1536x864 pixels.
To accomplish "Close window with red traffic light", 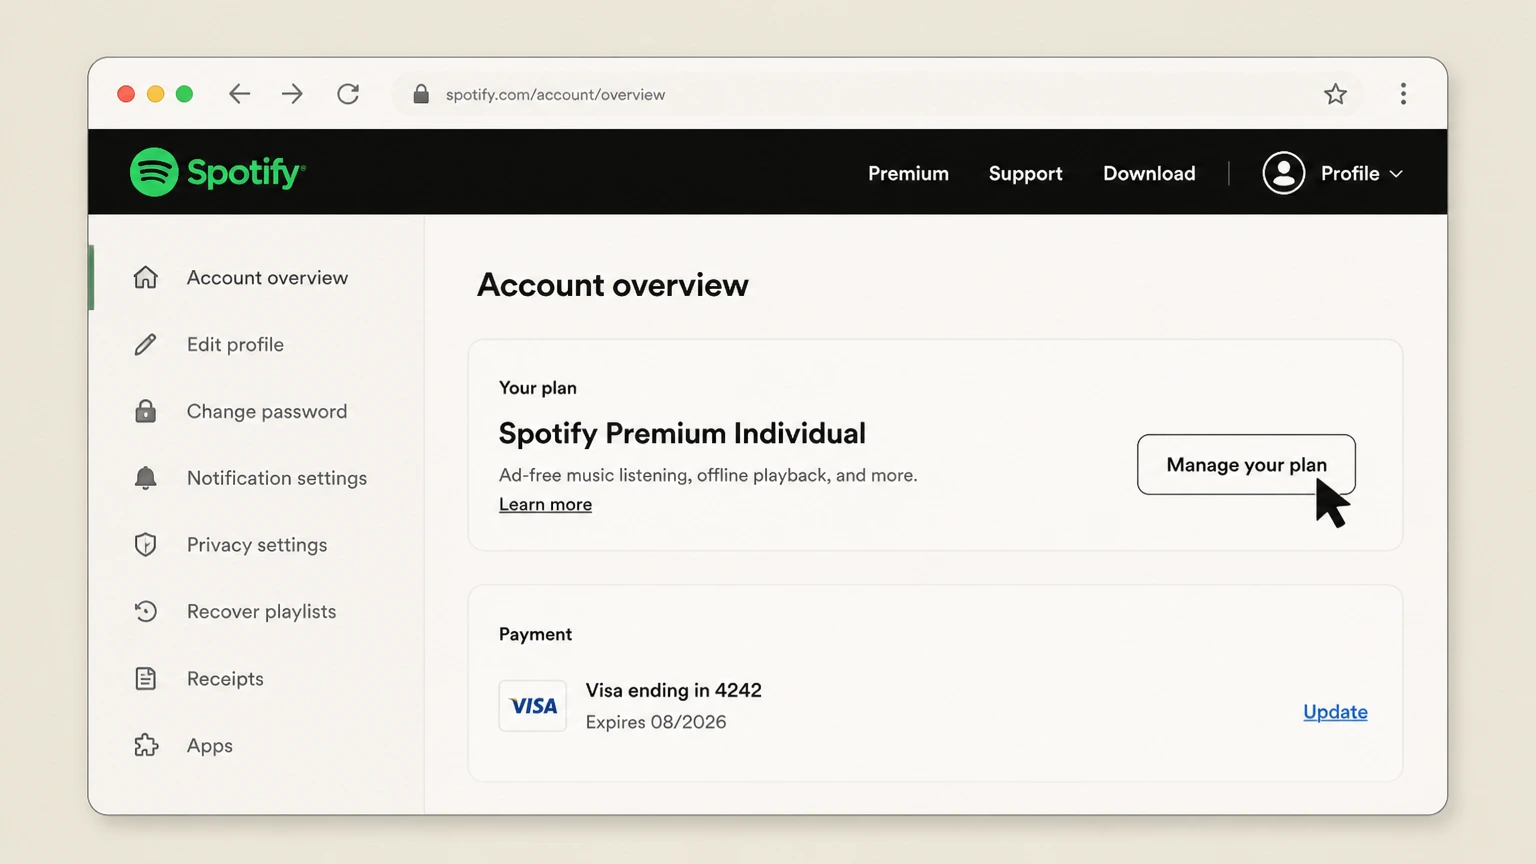I will pos(126,94).
